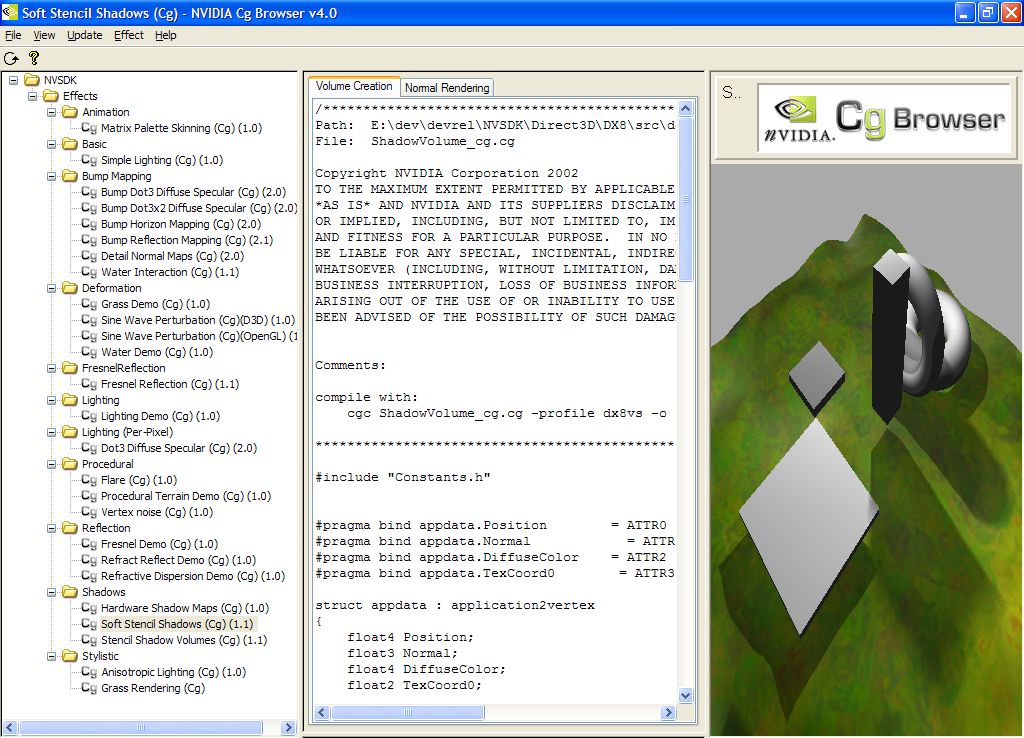Select Sine Wave Perturbation (Cg)(D3D) (1.0)
Viewport: 1024px width, 738px height.
[198, 320]
